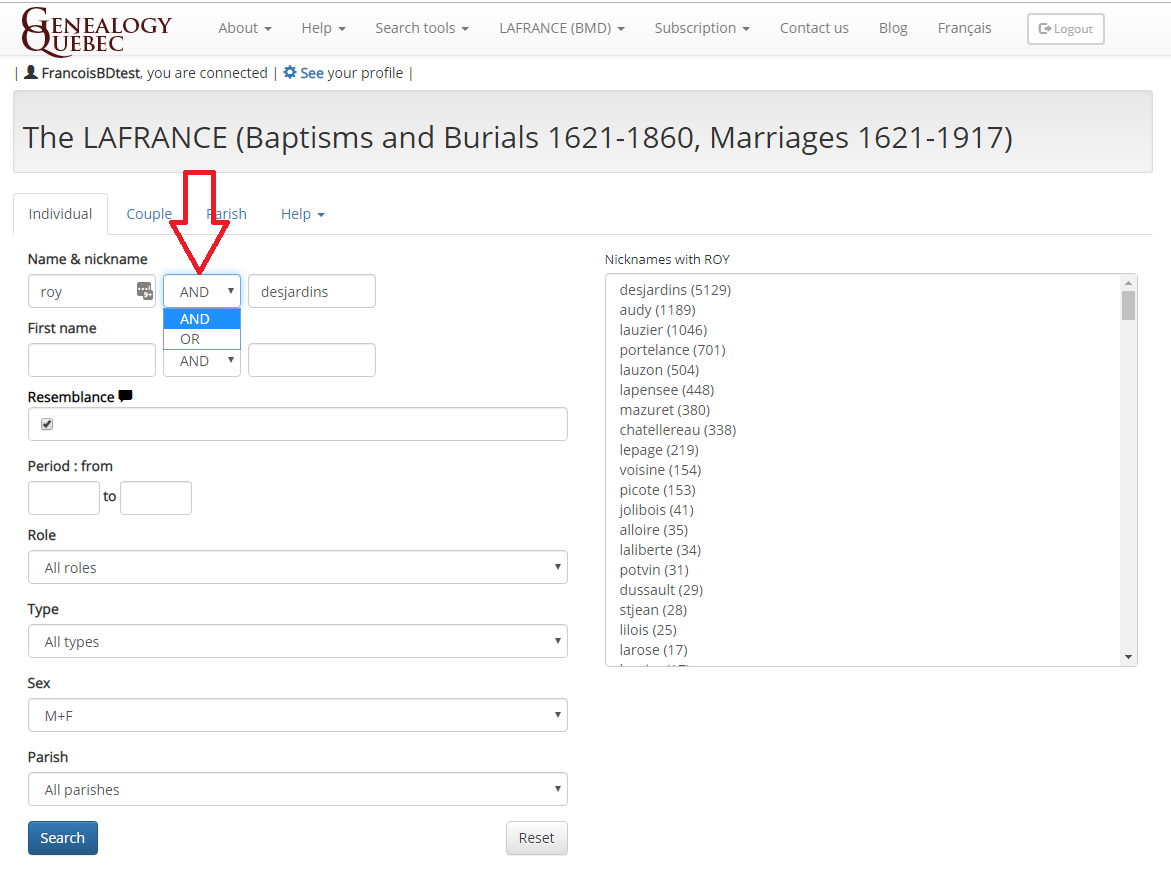Select nickname stjean (28)
Screen dimensions: 1171x887
[653, 610]
